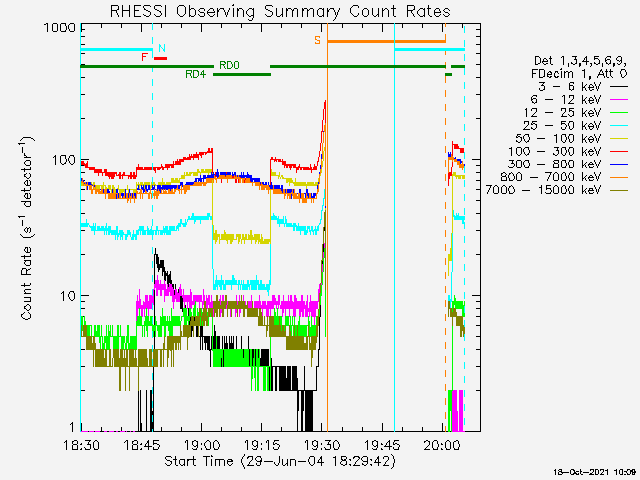
Task: Click the '18:45' x-axis tick label
Action: coord(141,445)
